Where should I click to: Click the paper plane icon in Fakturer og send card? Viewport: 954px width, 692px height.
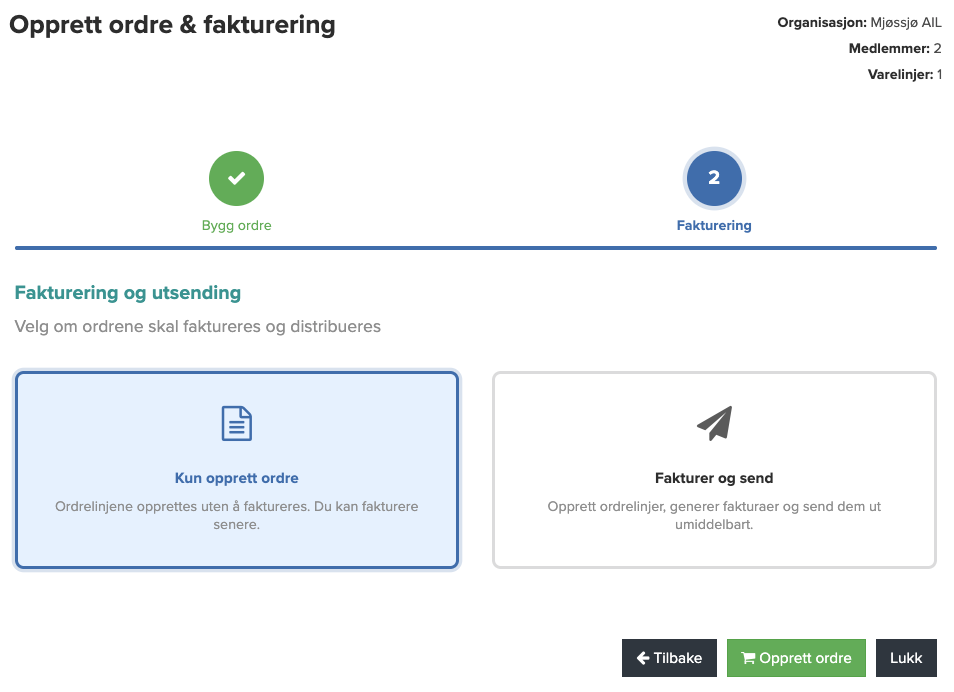click(x=714, y=423)
